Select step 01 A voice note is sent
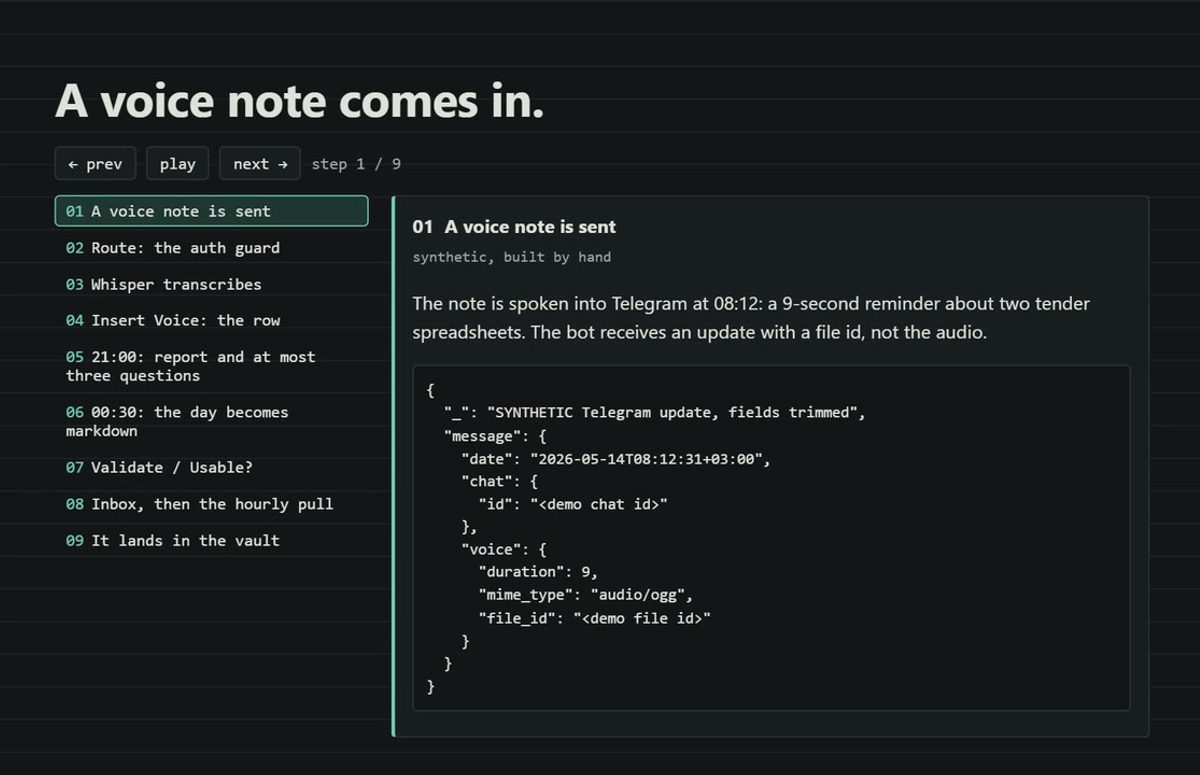Image resolution: width=1200 pixels, height=775 pixels. (211, 211)
